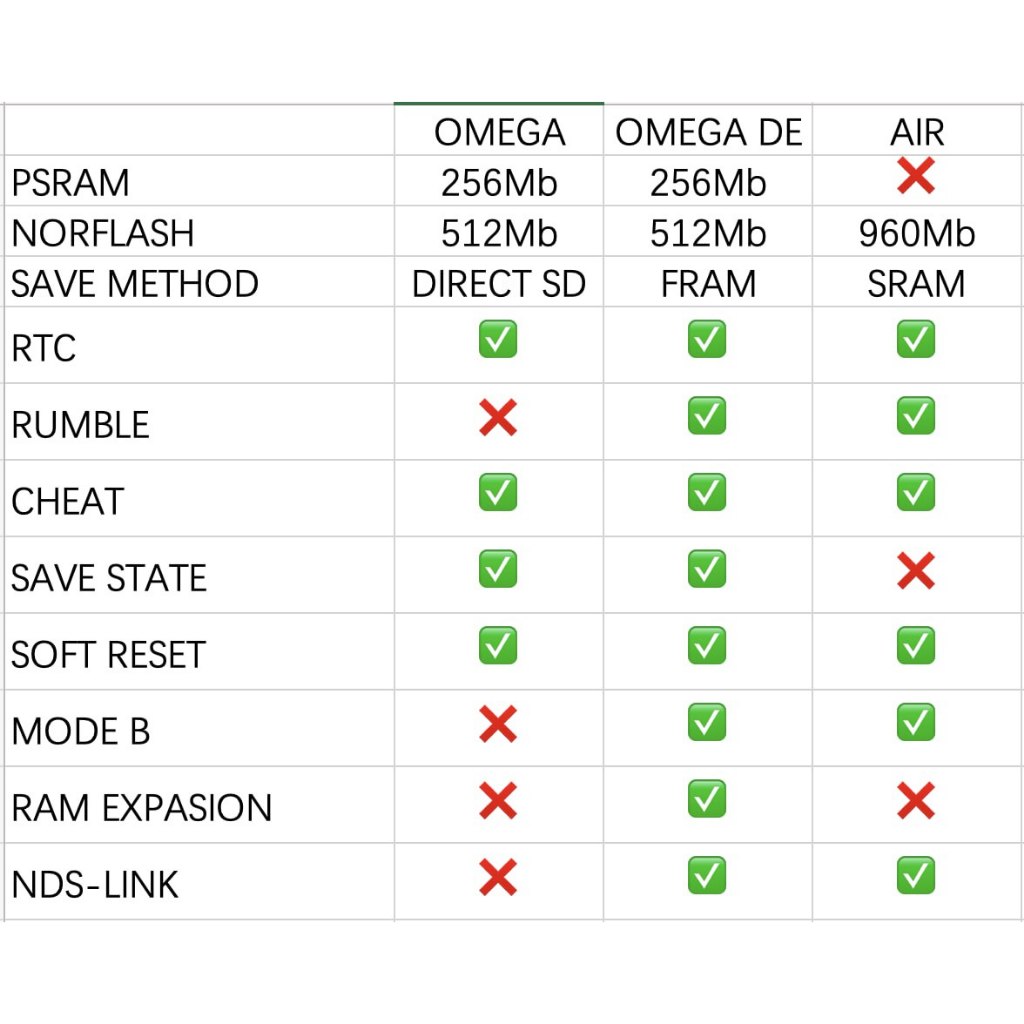Select the FRAM cell under OMEGA DE

[x=708, y=284]
